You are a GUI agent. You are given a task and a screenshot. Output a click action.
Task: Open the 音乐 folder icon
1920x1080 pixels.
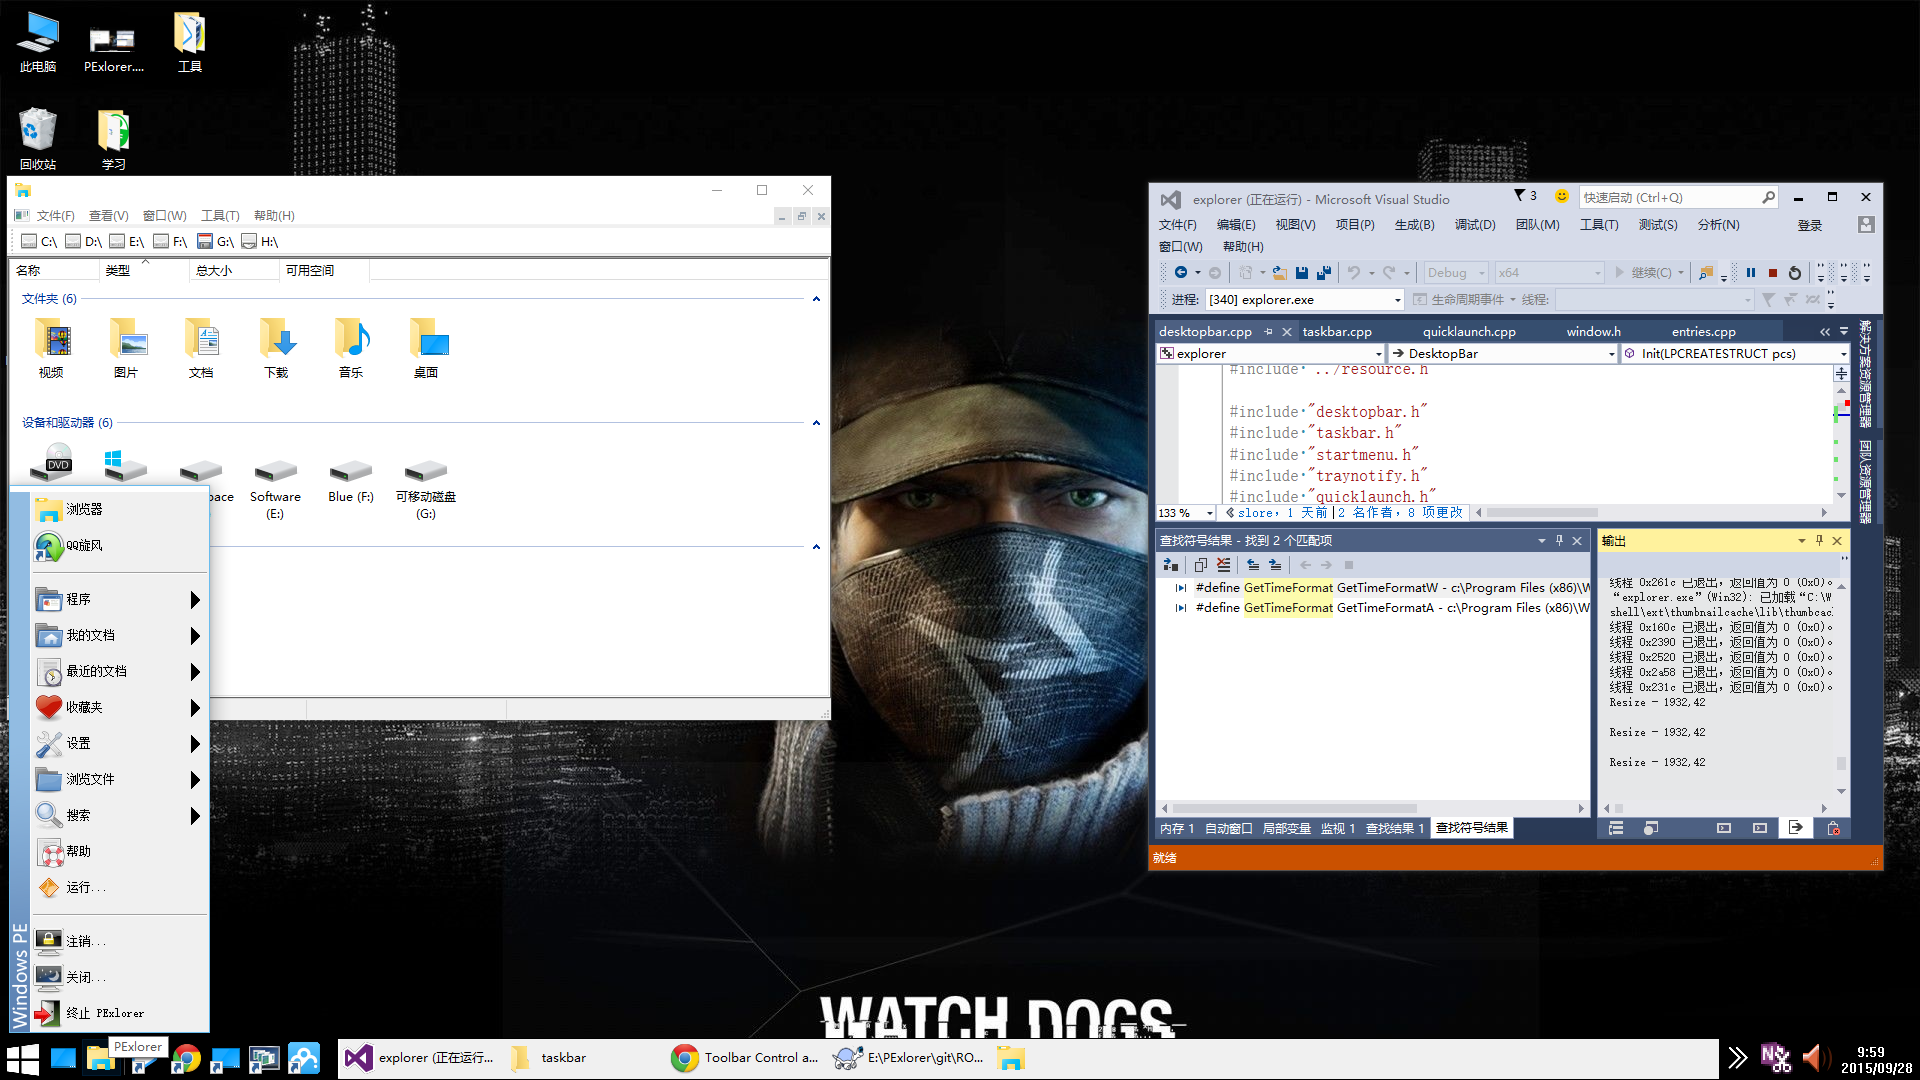pos(351,349)
